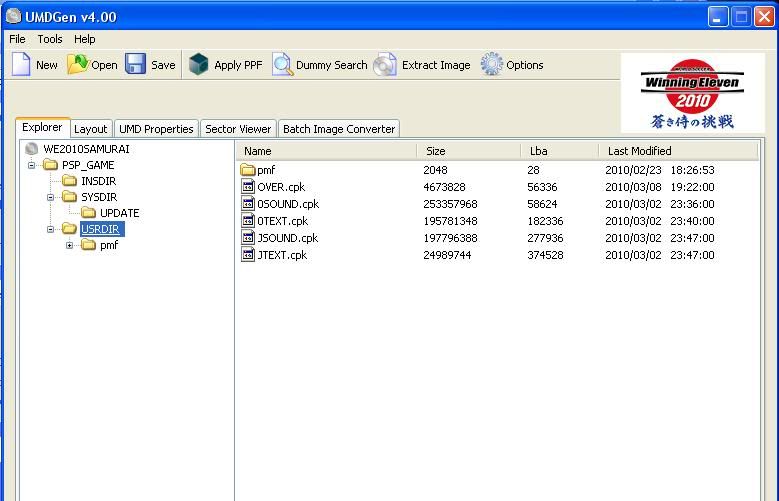
Task: Sort files by the Size column header
Action: 467,151
